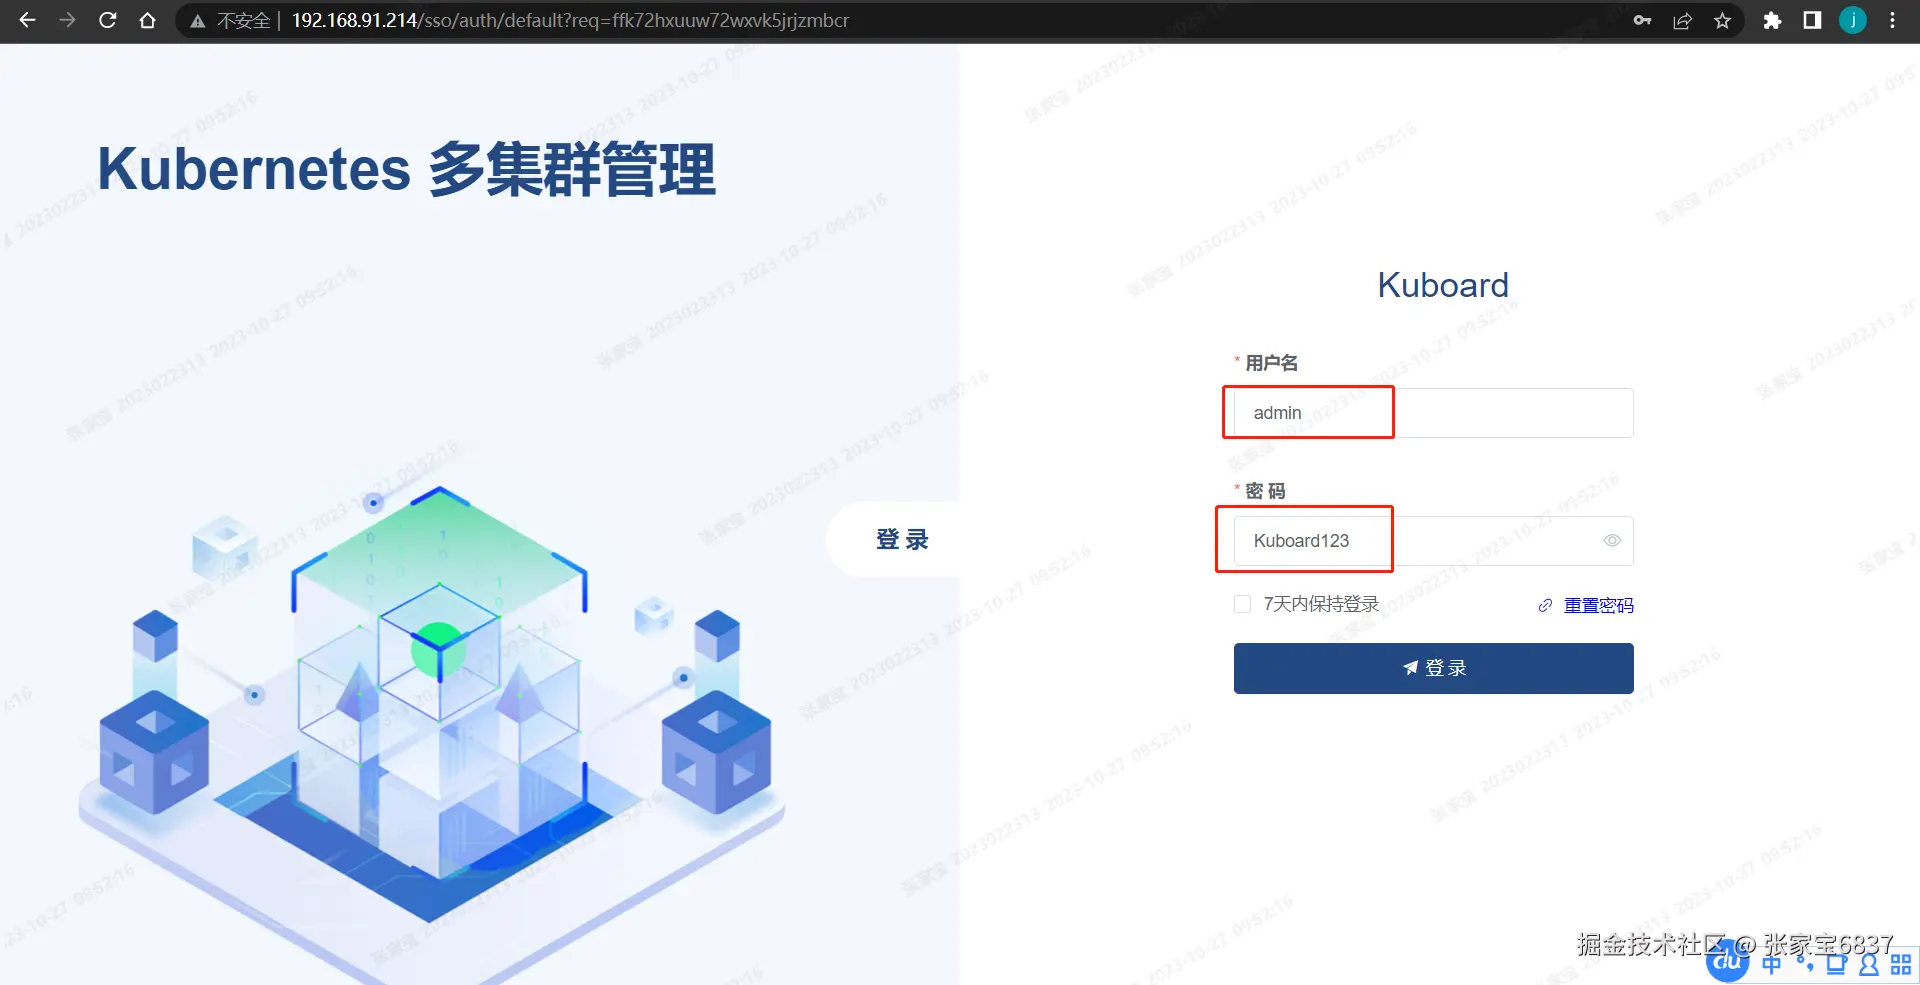Toggle the browser side panel icon
Viewport: 1920px width, 985px height.
pyautogui.click(x=1812, y=20)
